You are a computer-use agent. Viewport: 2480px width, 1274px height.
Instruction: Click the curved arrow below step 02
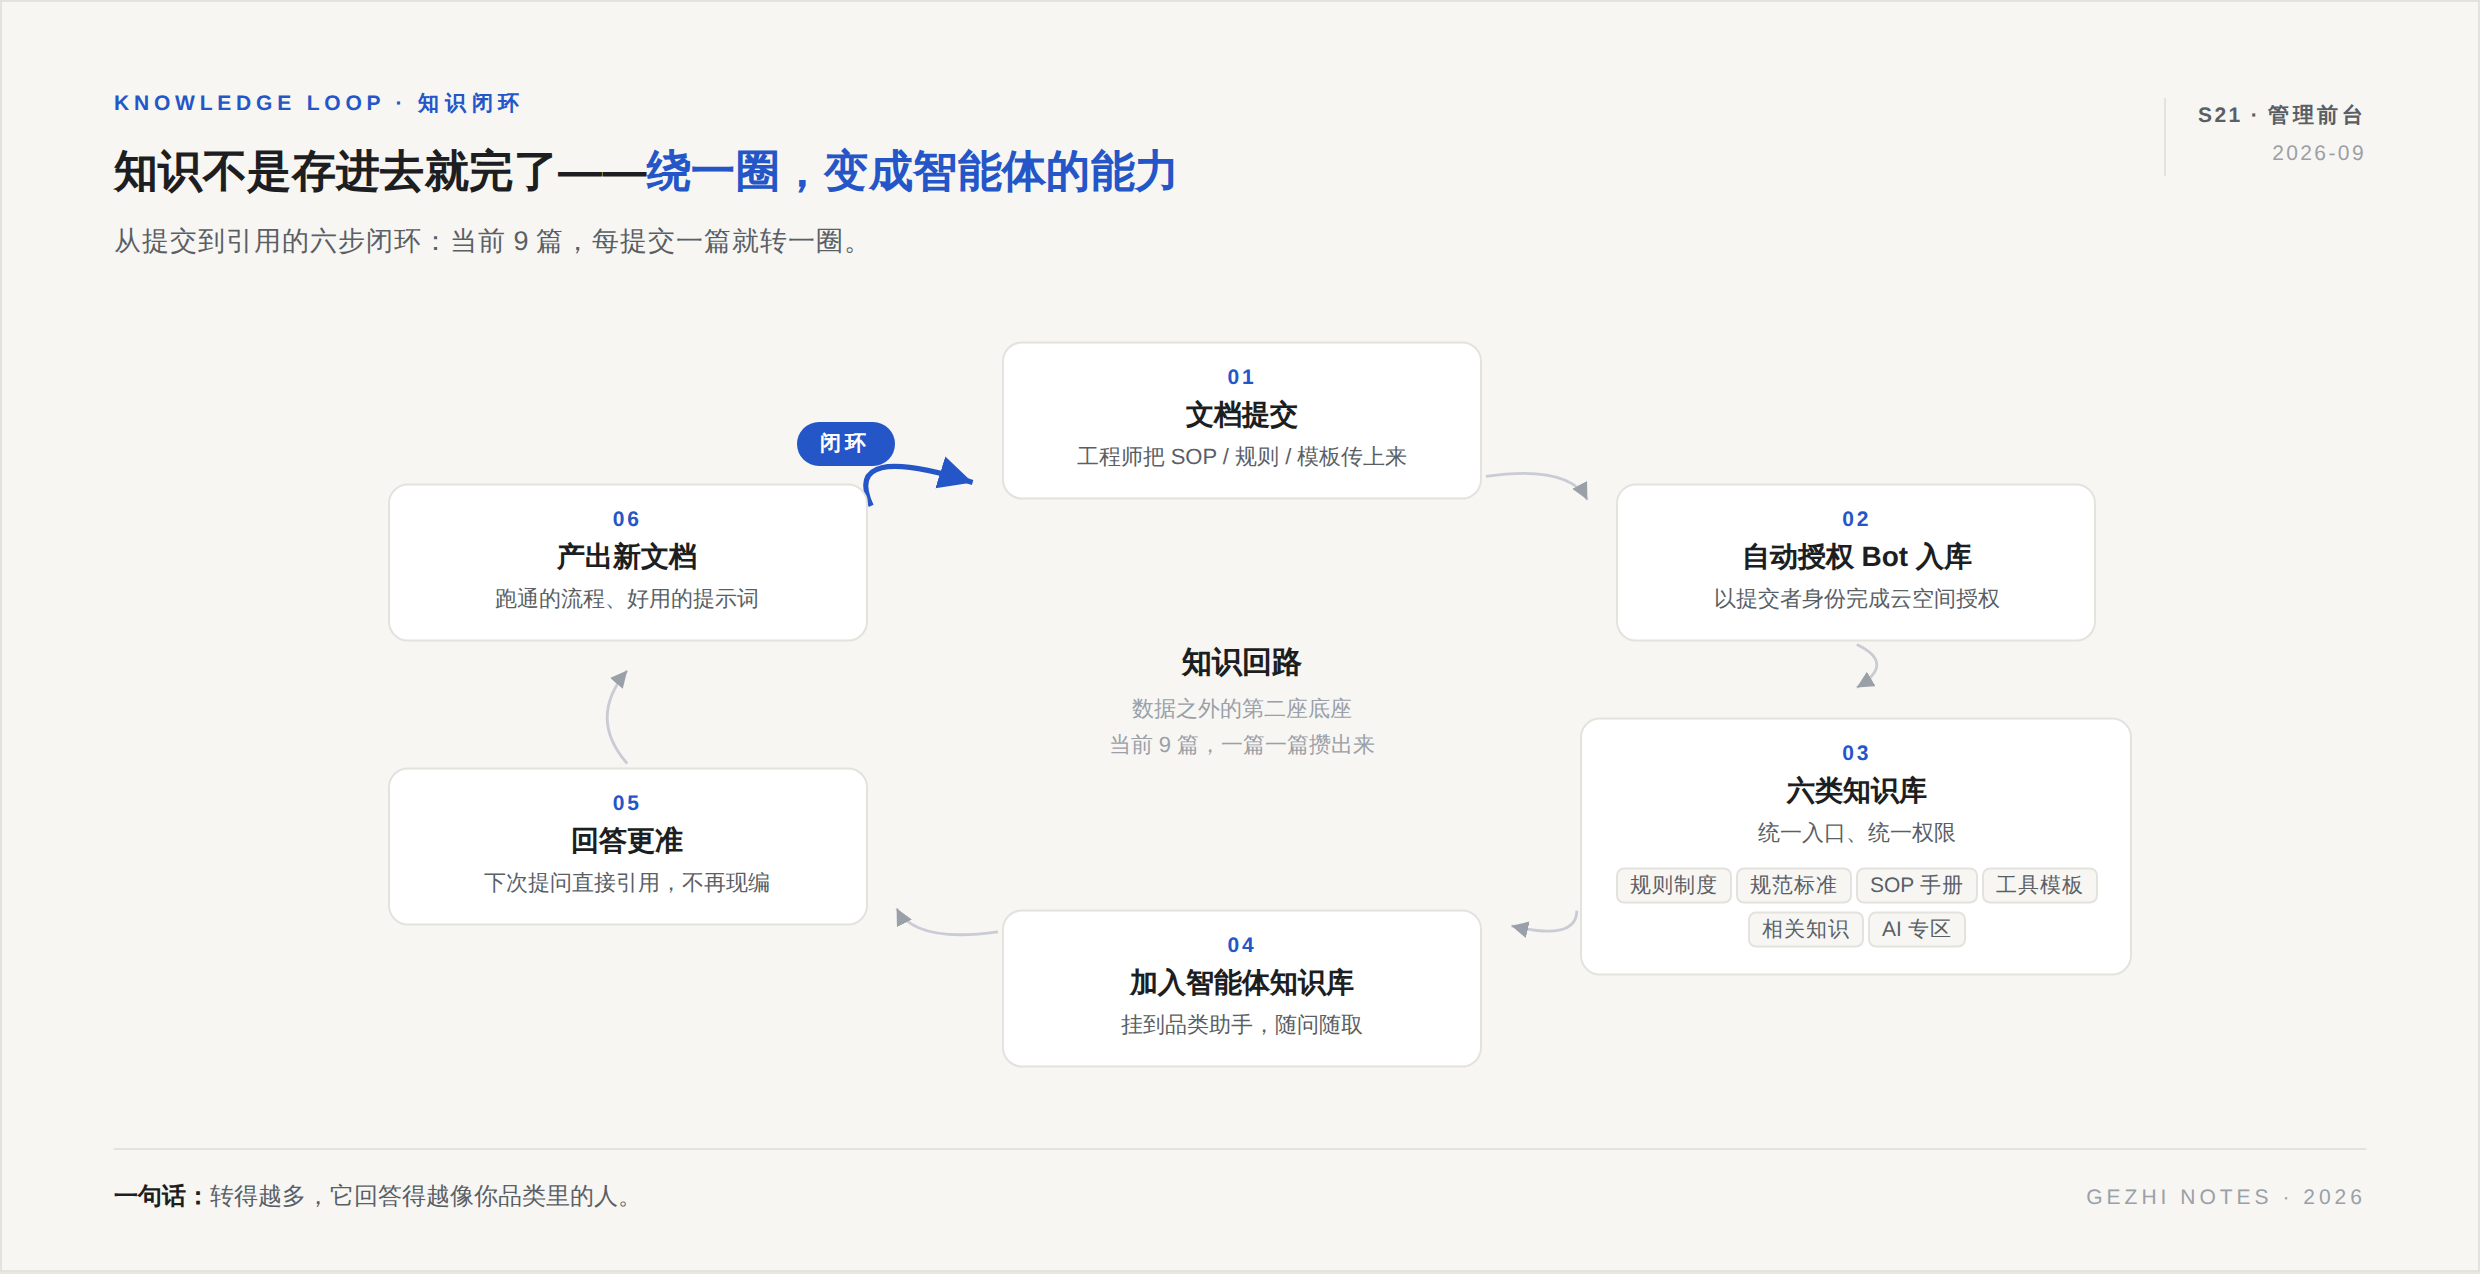click(1866, 665)
